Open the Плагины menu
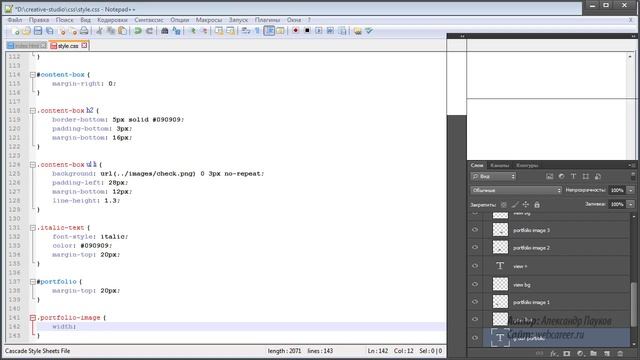The image size is (640, 360). (x=267, y=20)
